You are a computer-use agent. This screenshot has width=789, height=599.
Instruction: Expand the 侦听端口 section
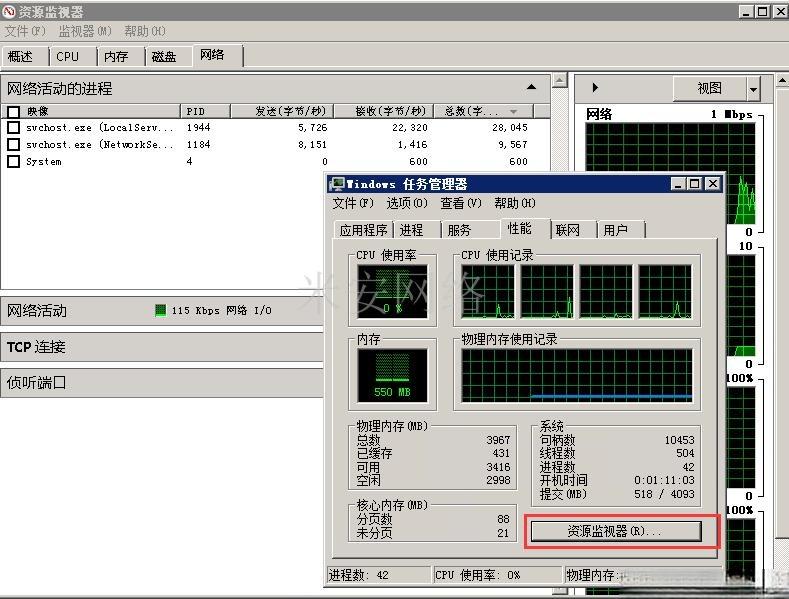(162, 383)
